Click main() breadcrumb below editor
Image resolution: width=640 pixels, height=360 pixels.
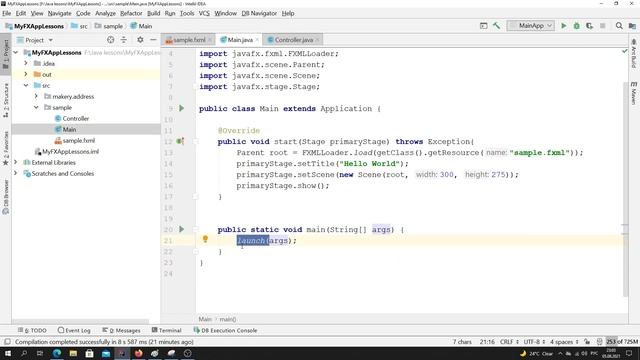(228, 319)
